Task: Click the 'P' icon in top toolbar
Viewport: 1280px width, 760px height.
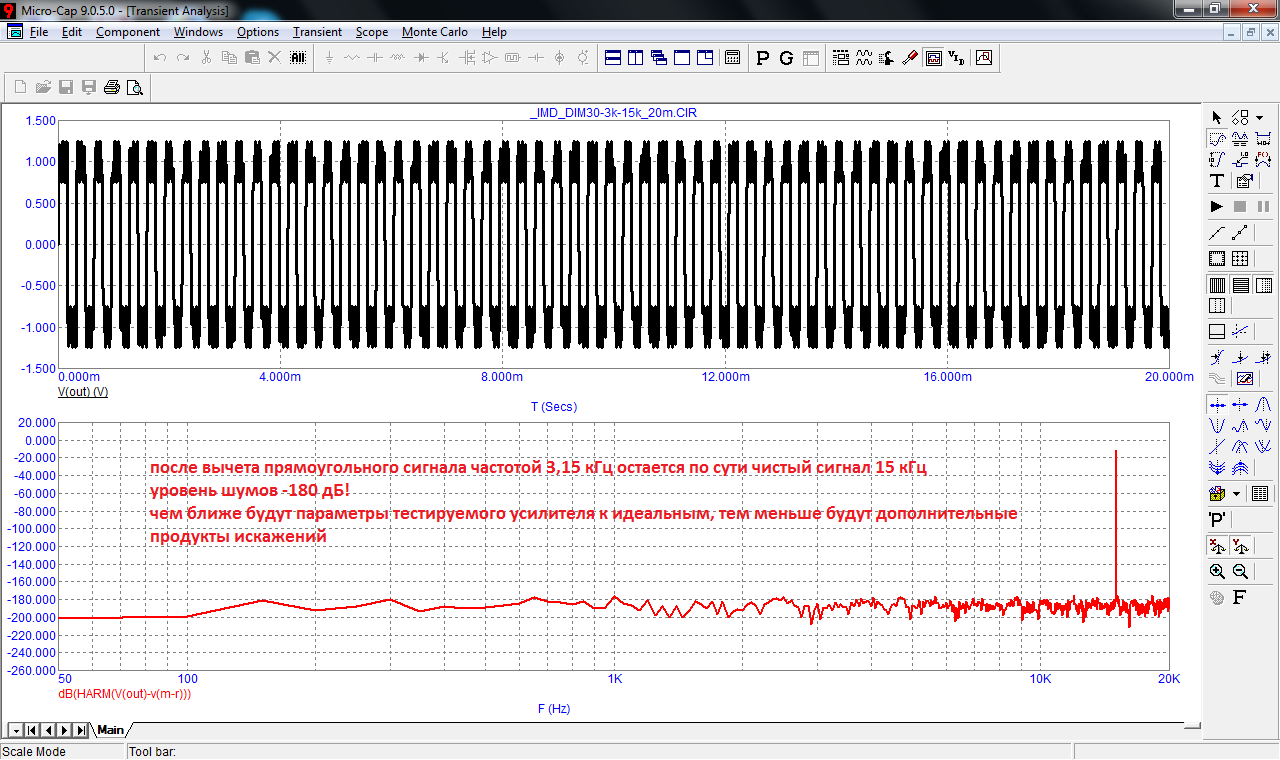Action: pos(763,58)
